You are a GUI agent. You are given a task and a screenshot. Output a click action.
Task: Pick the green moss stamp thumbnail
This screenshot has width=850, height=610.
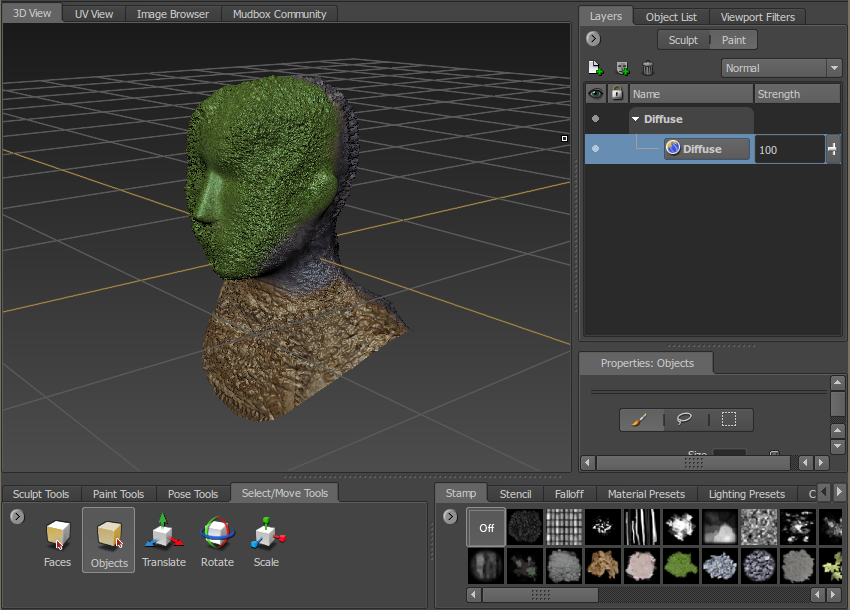(680, 565)
